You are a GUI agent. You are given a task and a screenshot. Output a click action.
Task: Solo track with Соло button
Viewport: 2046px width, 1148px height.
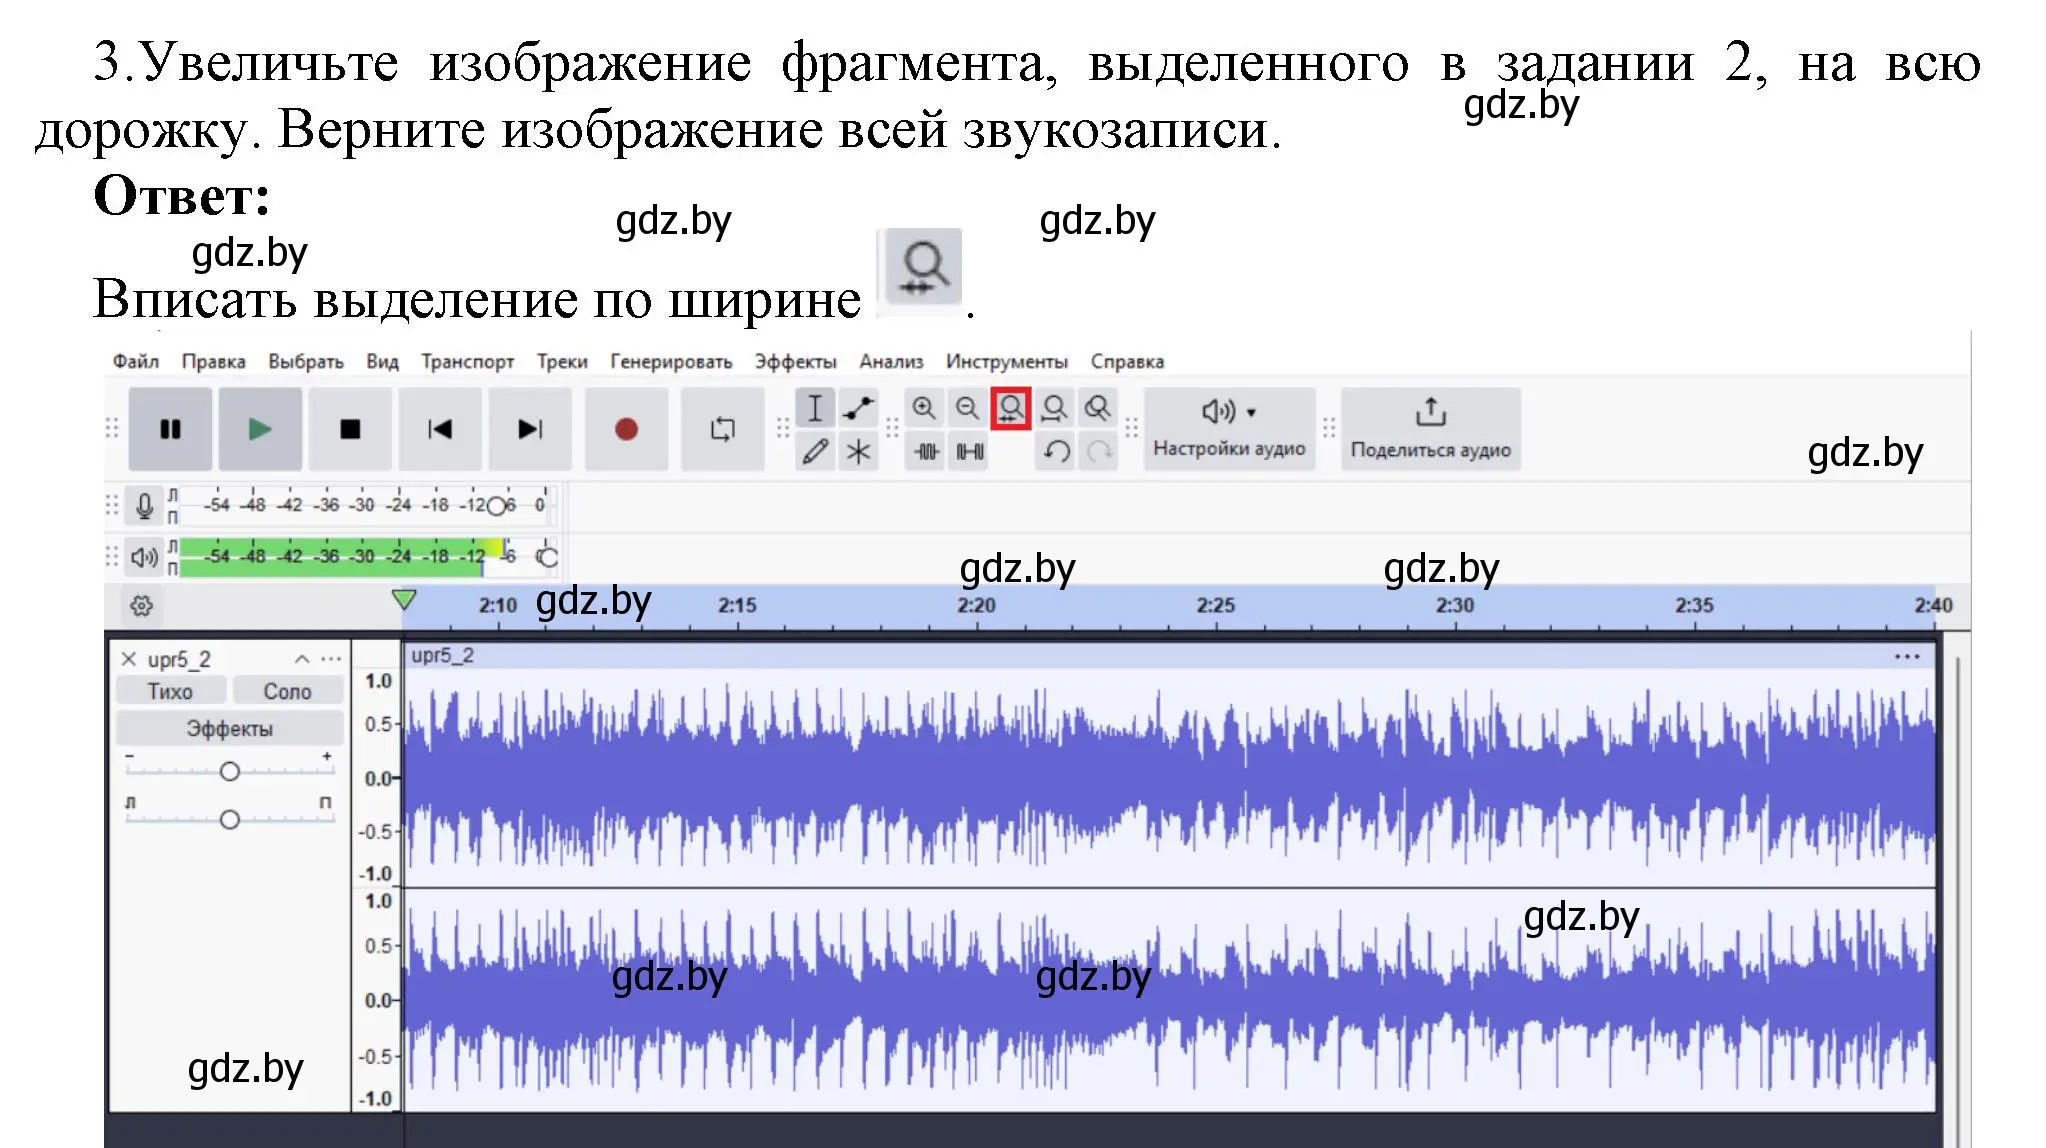[288, 691]
